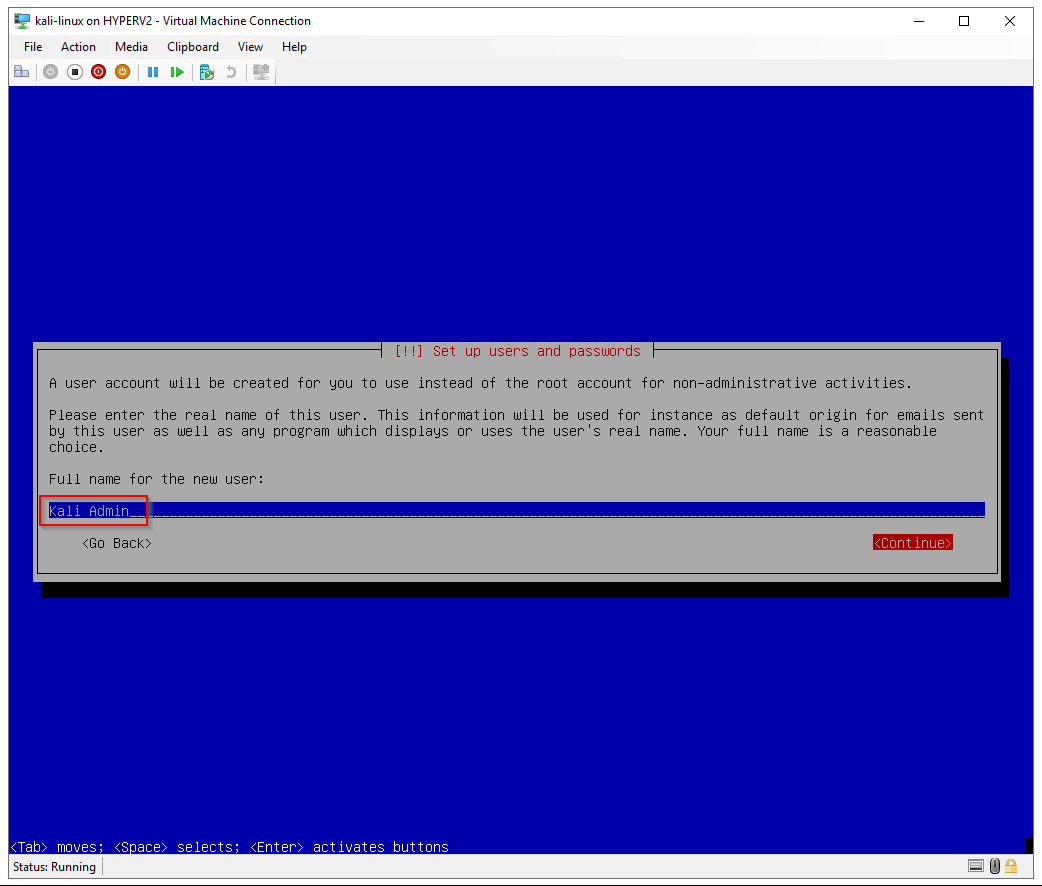This screenshot has width=1042, height=886.
Task: Turn off the VM with the stop icon
Action: pos(75,72)
